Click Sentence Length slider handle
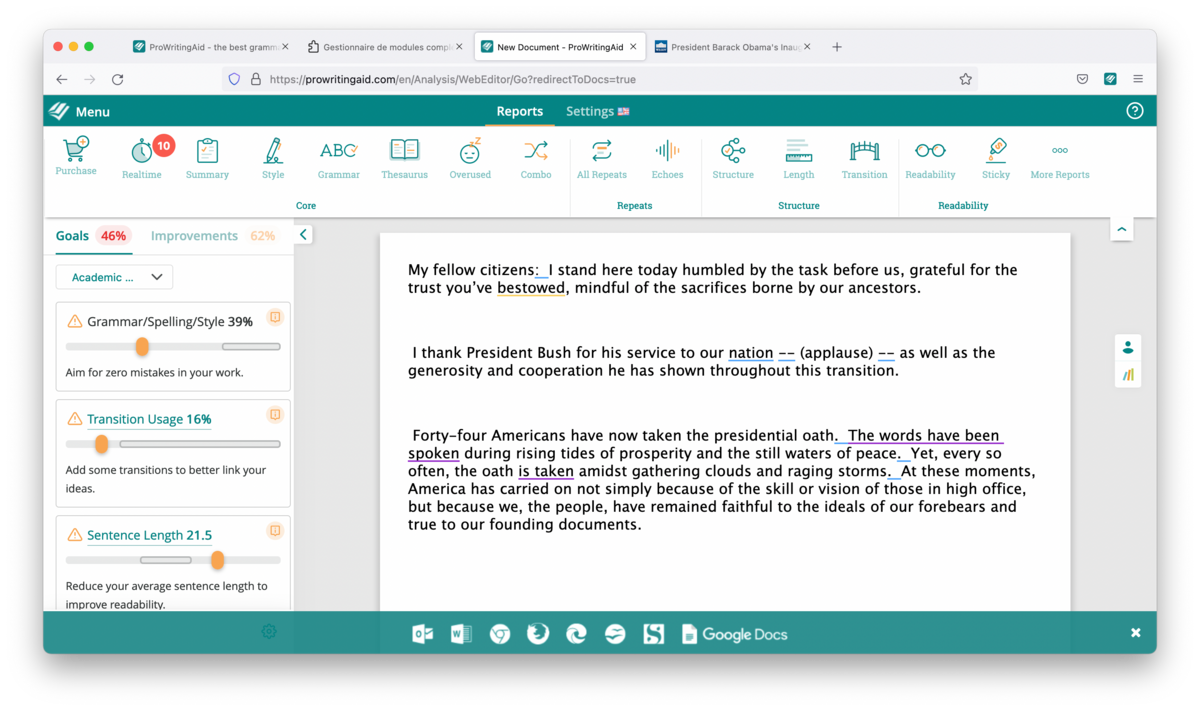 pos(217,560)
